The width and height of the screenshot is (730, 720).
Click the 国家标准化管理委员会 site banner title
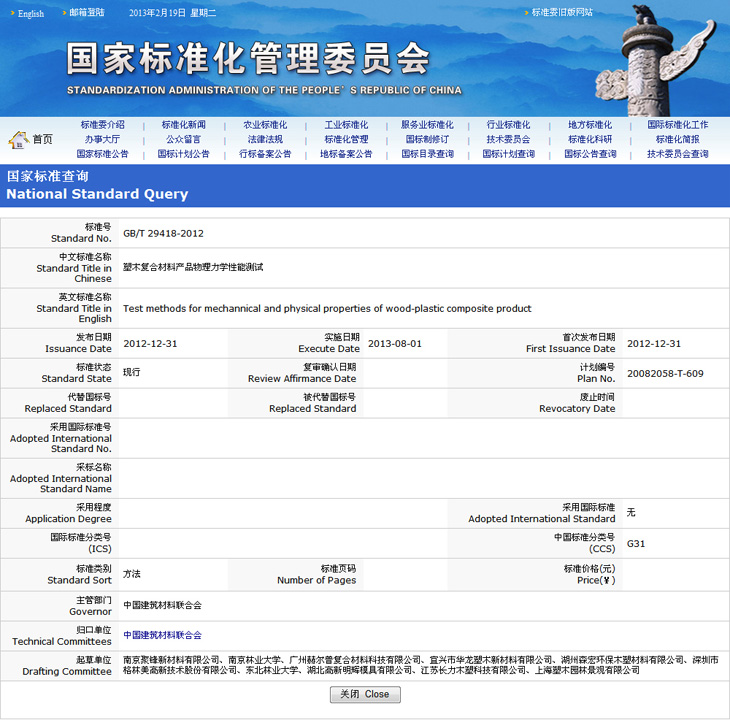click(248, 59)
